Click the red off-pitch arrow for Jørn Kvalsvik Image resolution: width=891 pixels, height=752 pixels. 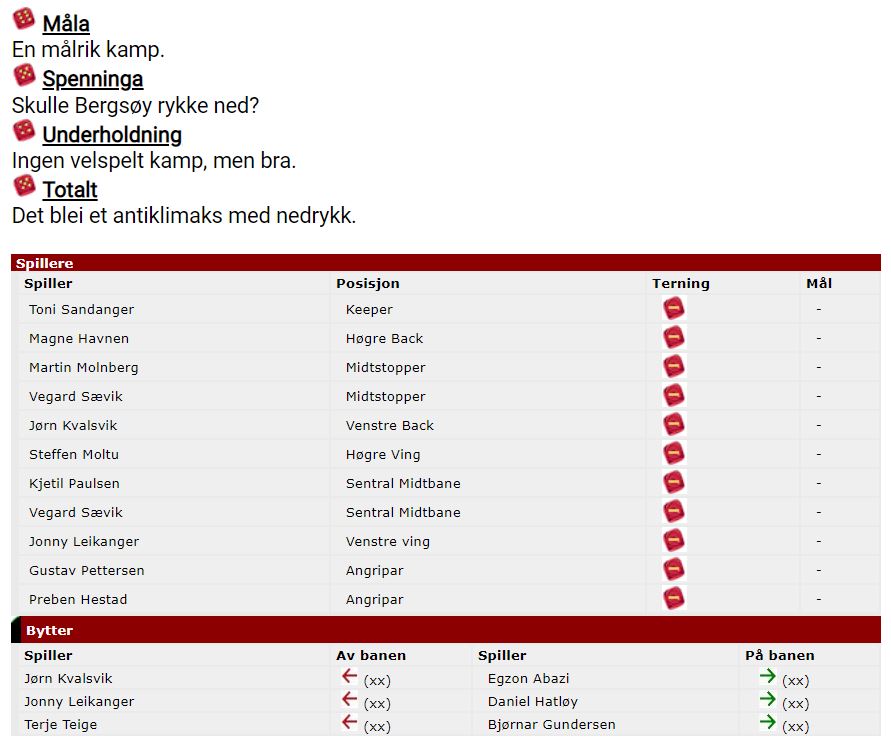coord(349,677)
